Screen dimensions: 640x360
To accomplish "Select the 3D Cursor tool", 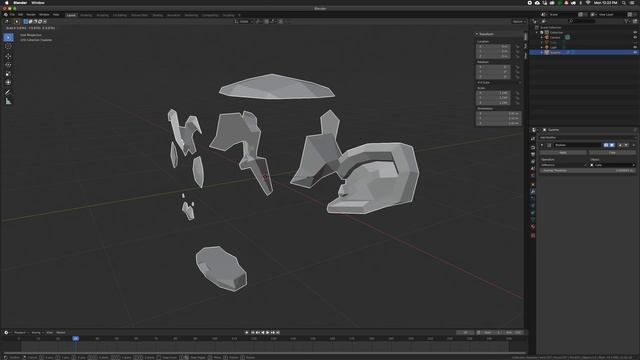I will pyautogui.click(x=8, y=47).
